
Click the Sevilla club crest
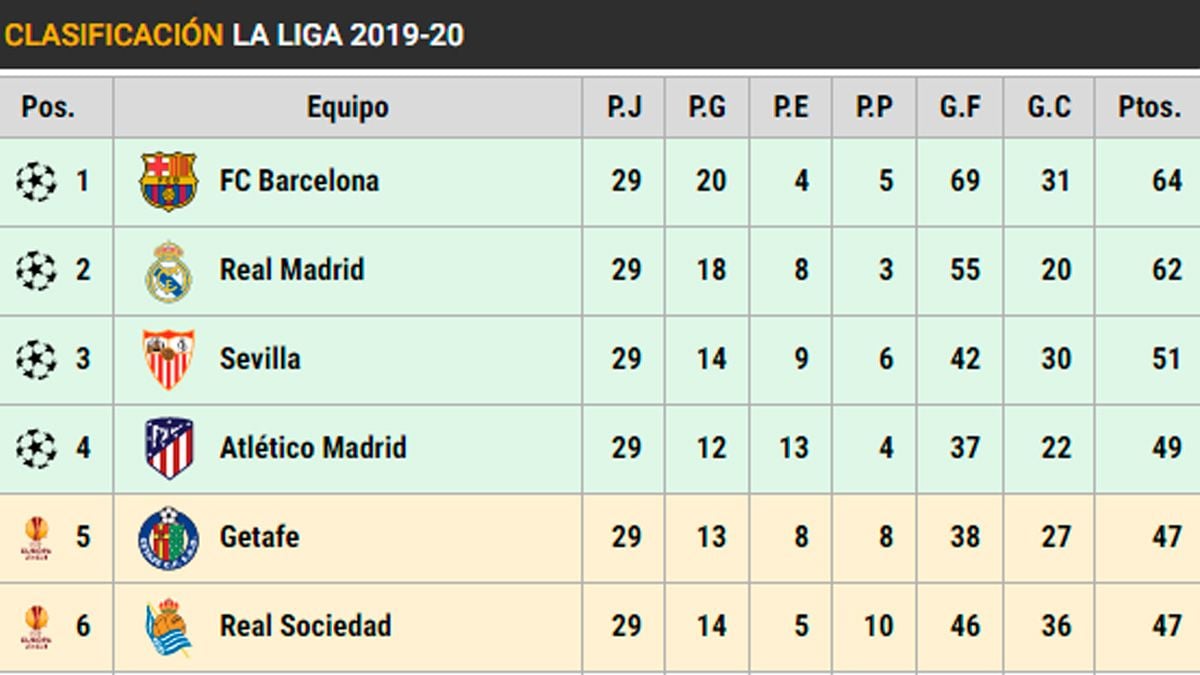(168, 359)
